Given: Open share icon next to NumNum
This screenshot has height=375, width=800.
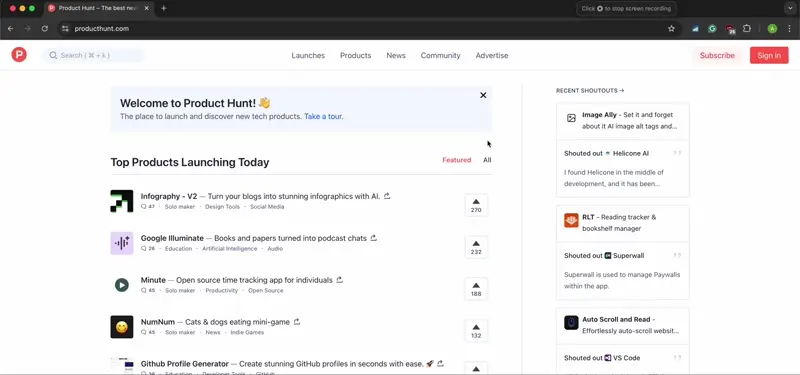Looking at the screenshot, I should pyautogui.click(x=296, y=322).
